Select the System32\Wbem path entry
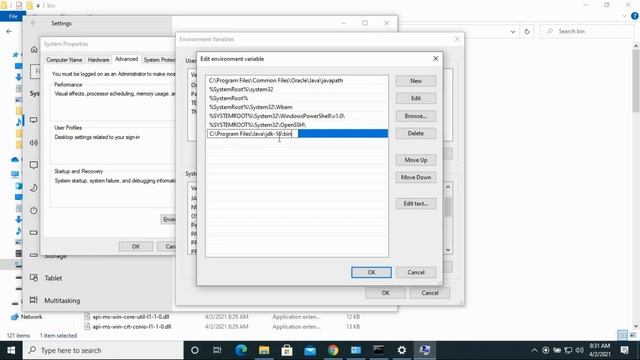Screen dimensions: 640x360 (297, 107)
